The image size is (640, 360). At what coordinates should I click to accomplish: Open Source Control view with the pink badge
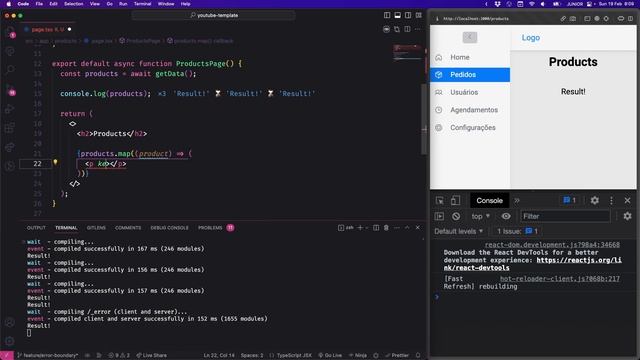(10, 91)
